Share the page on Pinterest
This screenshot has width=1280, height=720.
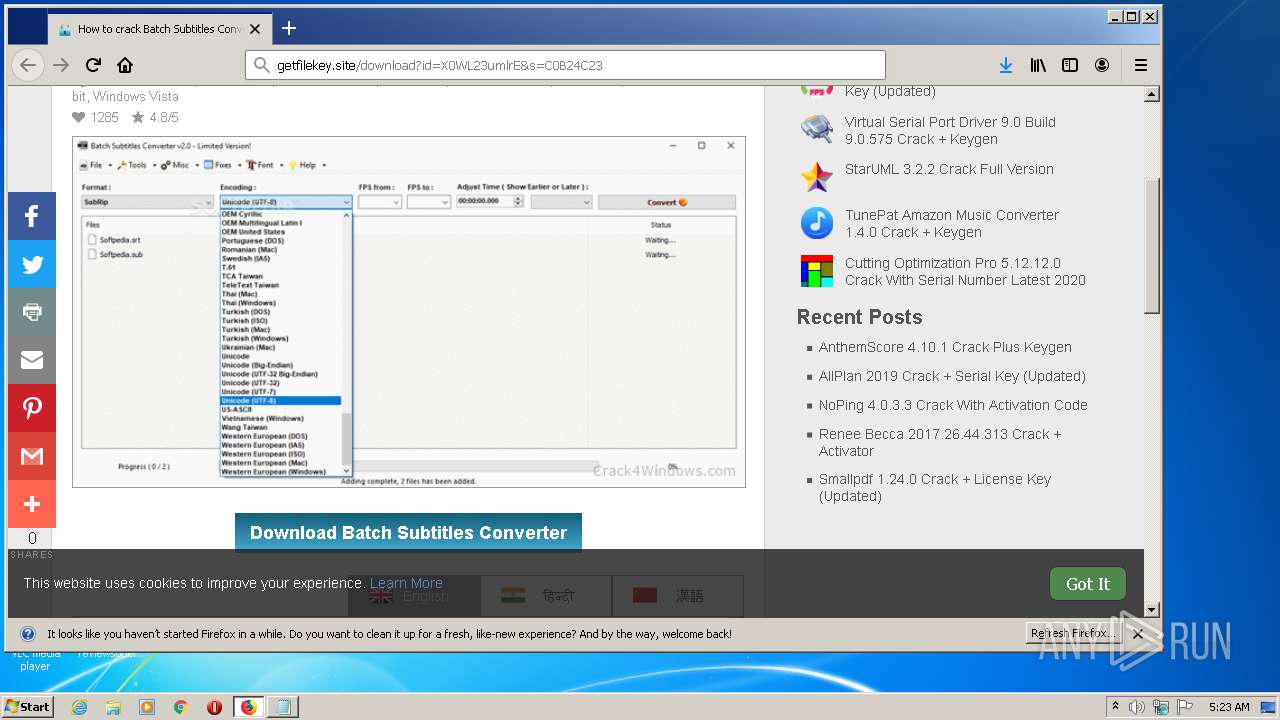pyautogui.click(x=32, y=408)
